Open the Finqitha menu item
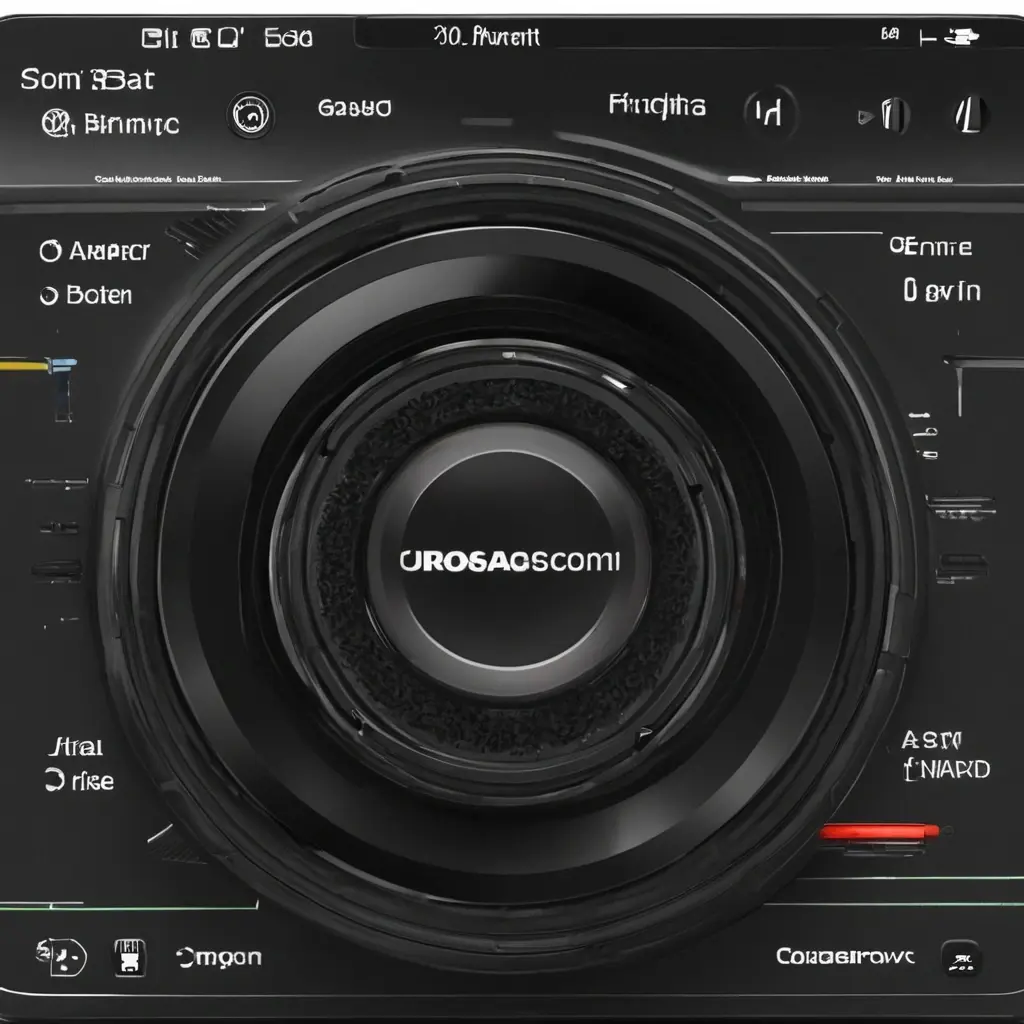Viewport: 1024px width, 1024px height. tap(656, 106)
